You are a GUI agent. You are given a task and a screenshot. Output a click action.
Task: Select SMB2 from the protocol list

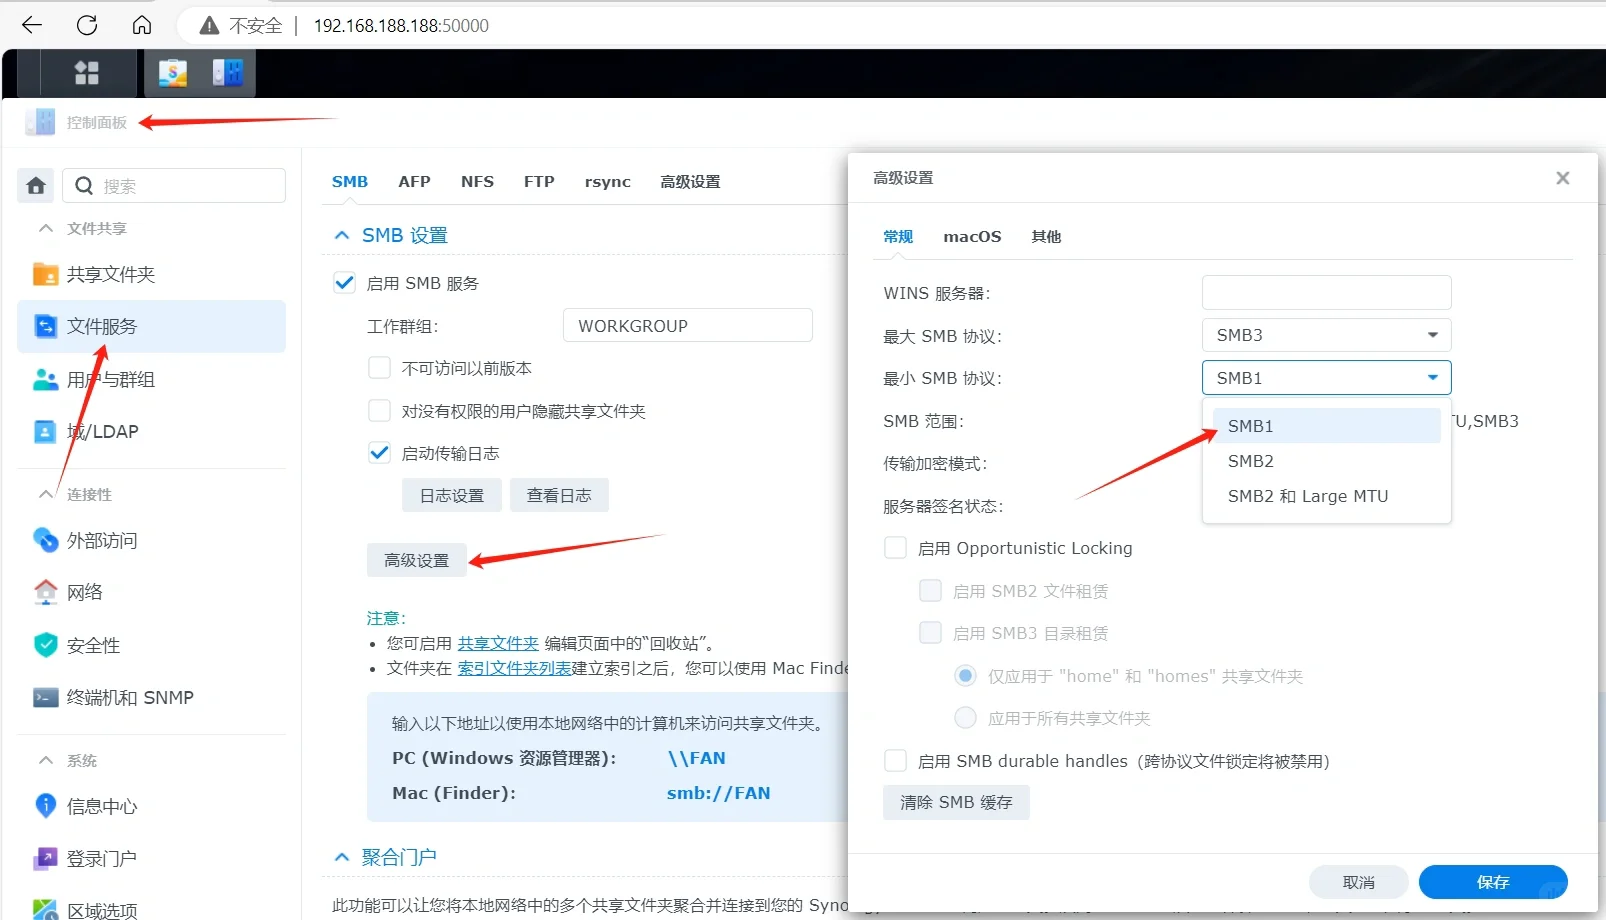pyautogui.click(x=1250, y=460)
